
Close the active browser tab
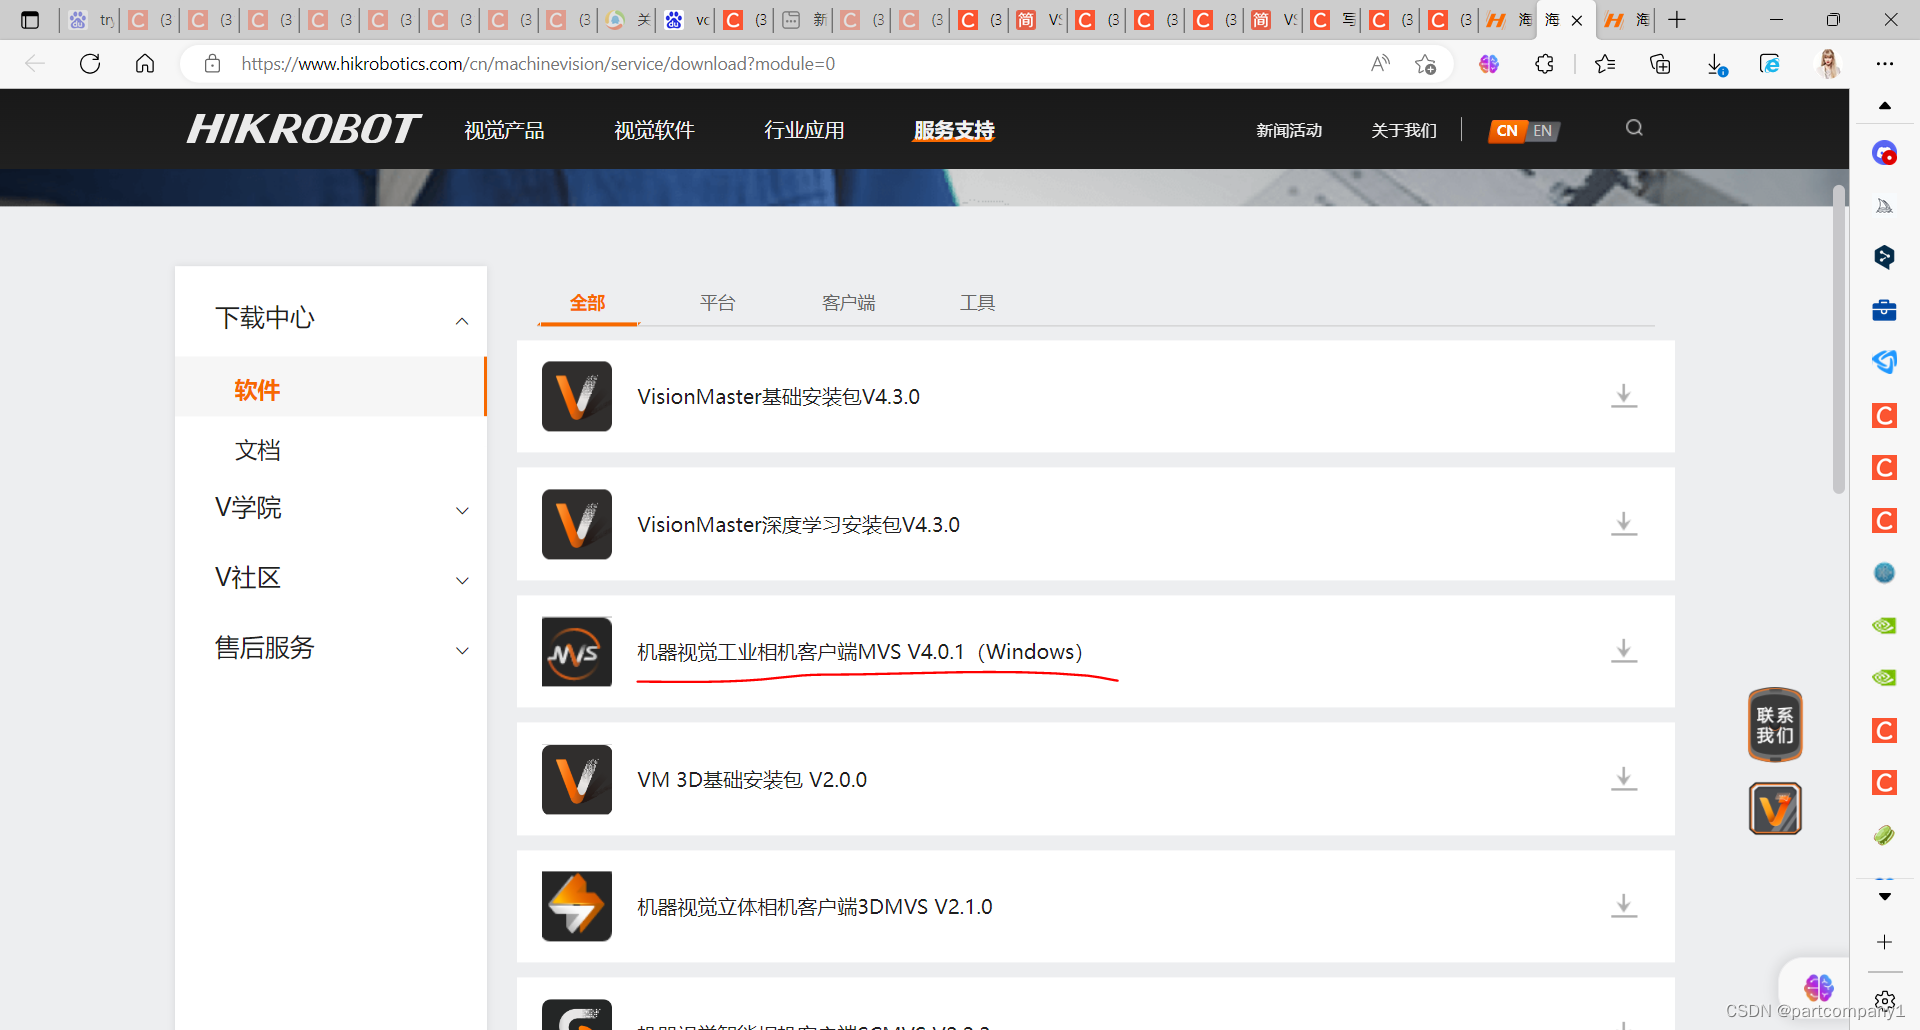pos(1577,20)
